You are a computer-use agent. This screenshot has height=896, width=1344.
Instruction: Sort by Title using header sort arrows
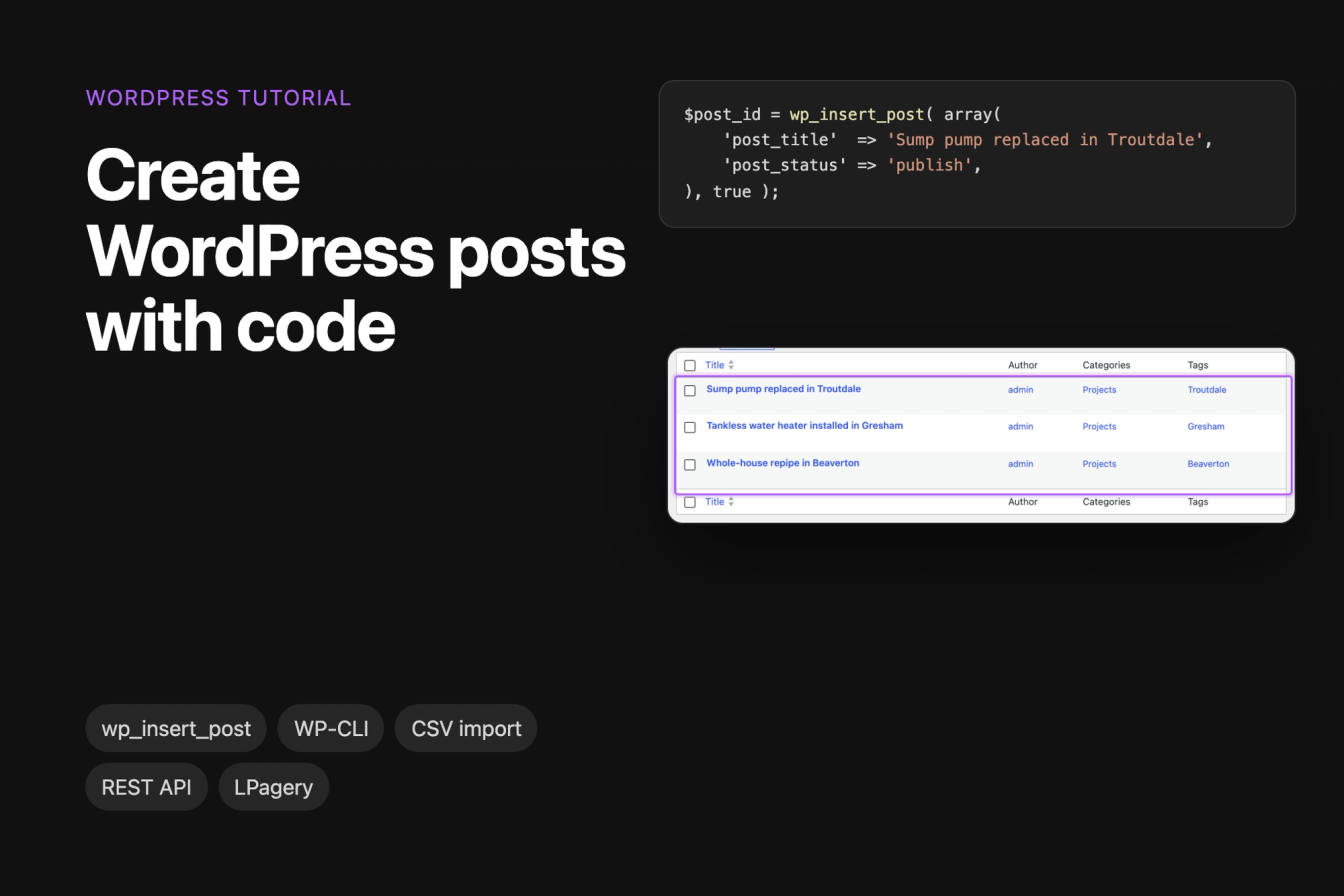click(731, 365)
